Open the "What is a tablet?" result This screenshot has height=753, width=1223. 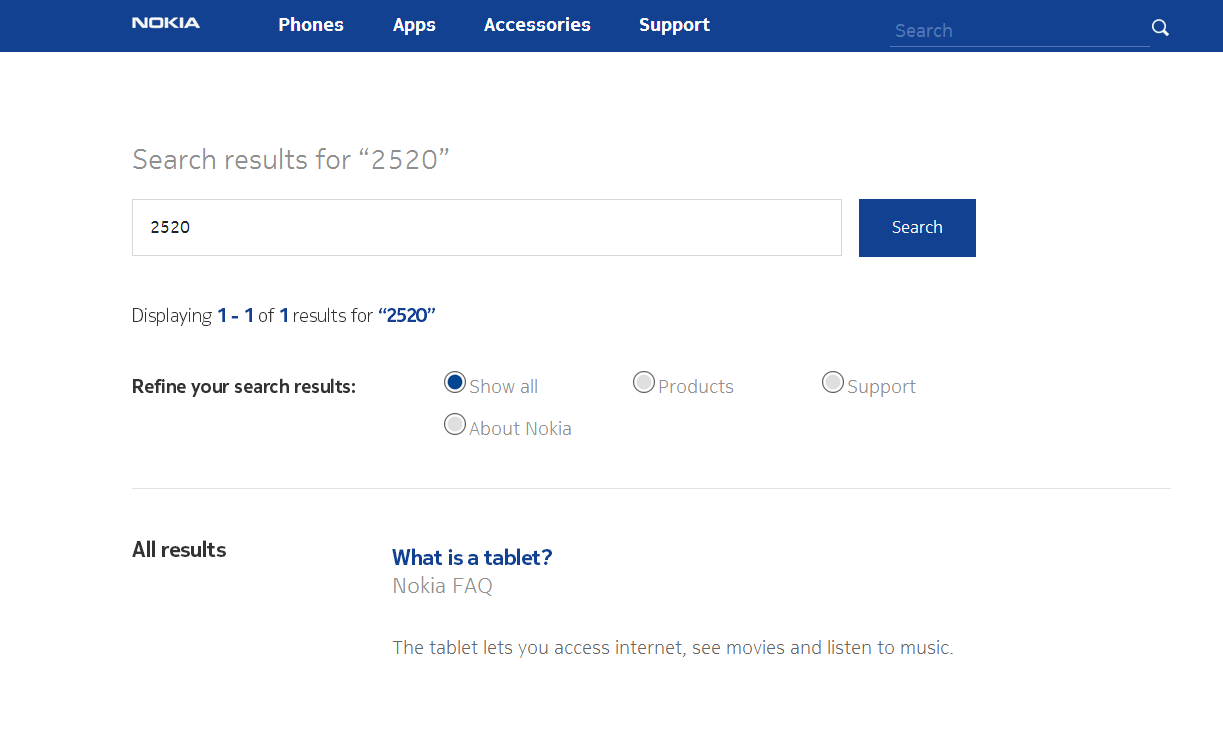[x=472, y=557]
